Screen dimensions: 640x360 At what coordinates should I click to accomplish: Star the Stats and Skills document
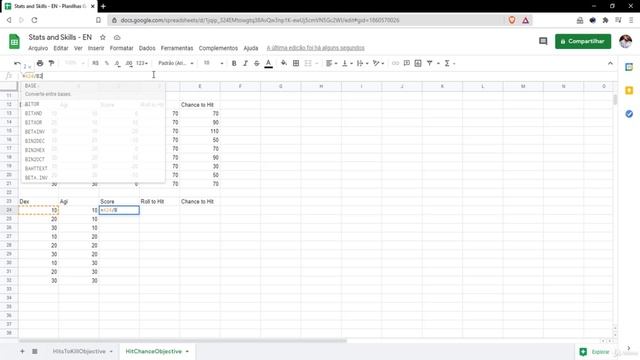(103, 38)
